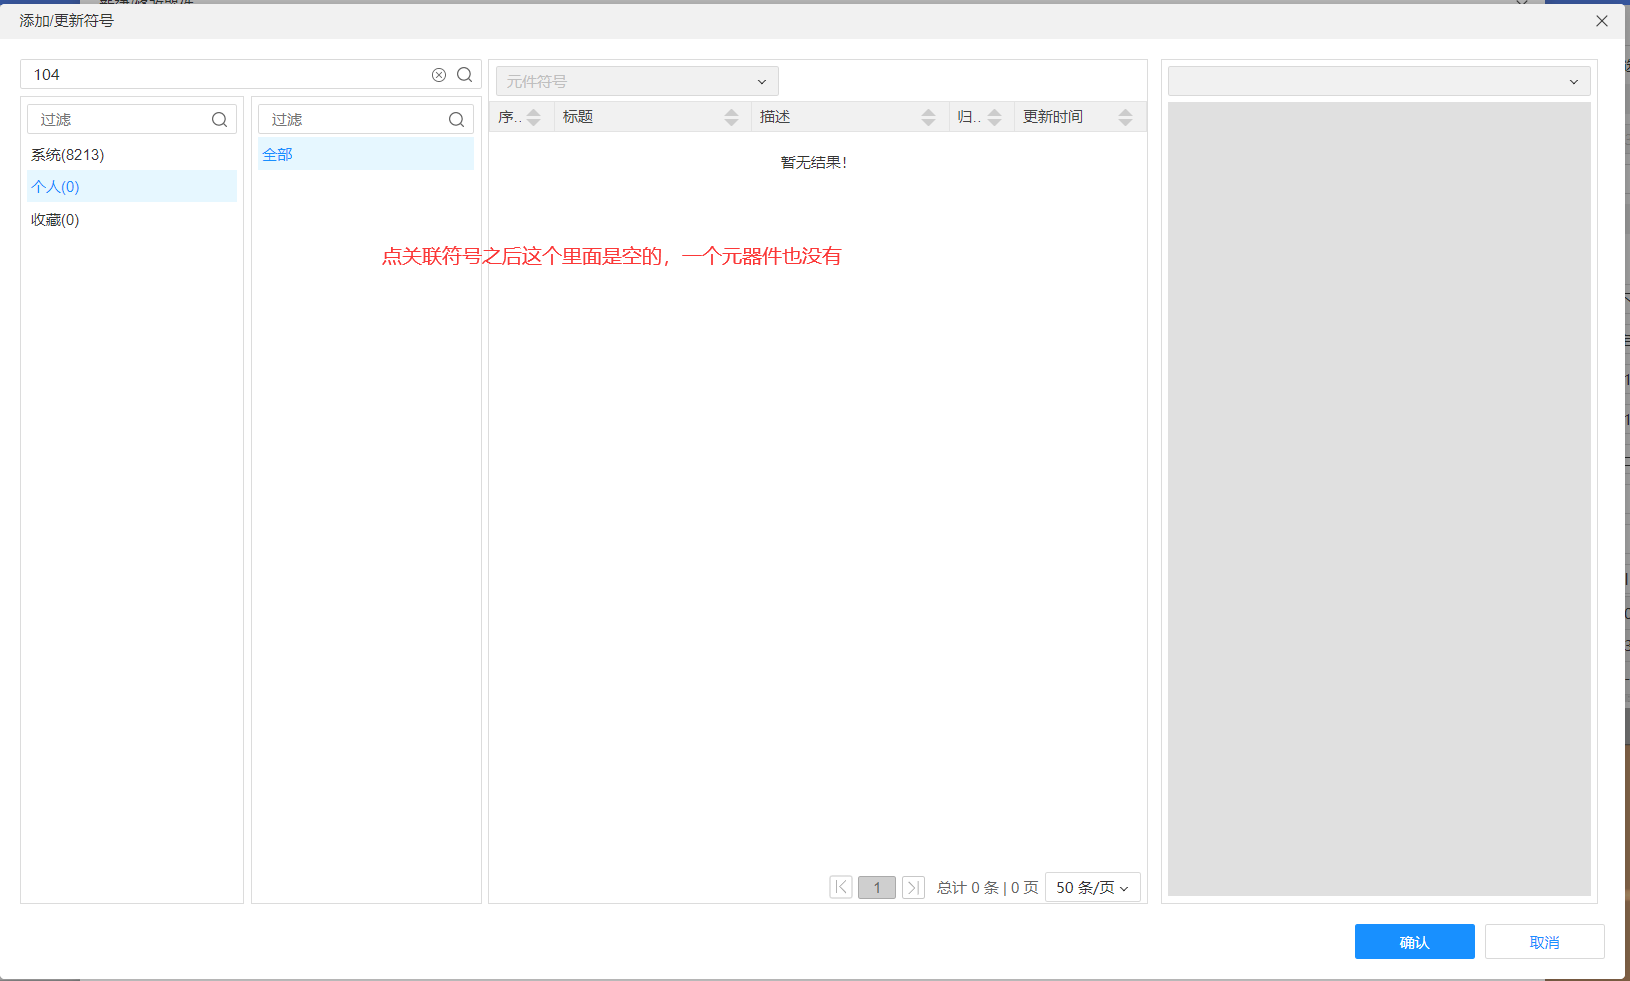This screenshot has height=981, width=1630.
Task: Select the 个人(0) category
Action: (56, 187)
